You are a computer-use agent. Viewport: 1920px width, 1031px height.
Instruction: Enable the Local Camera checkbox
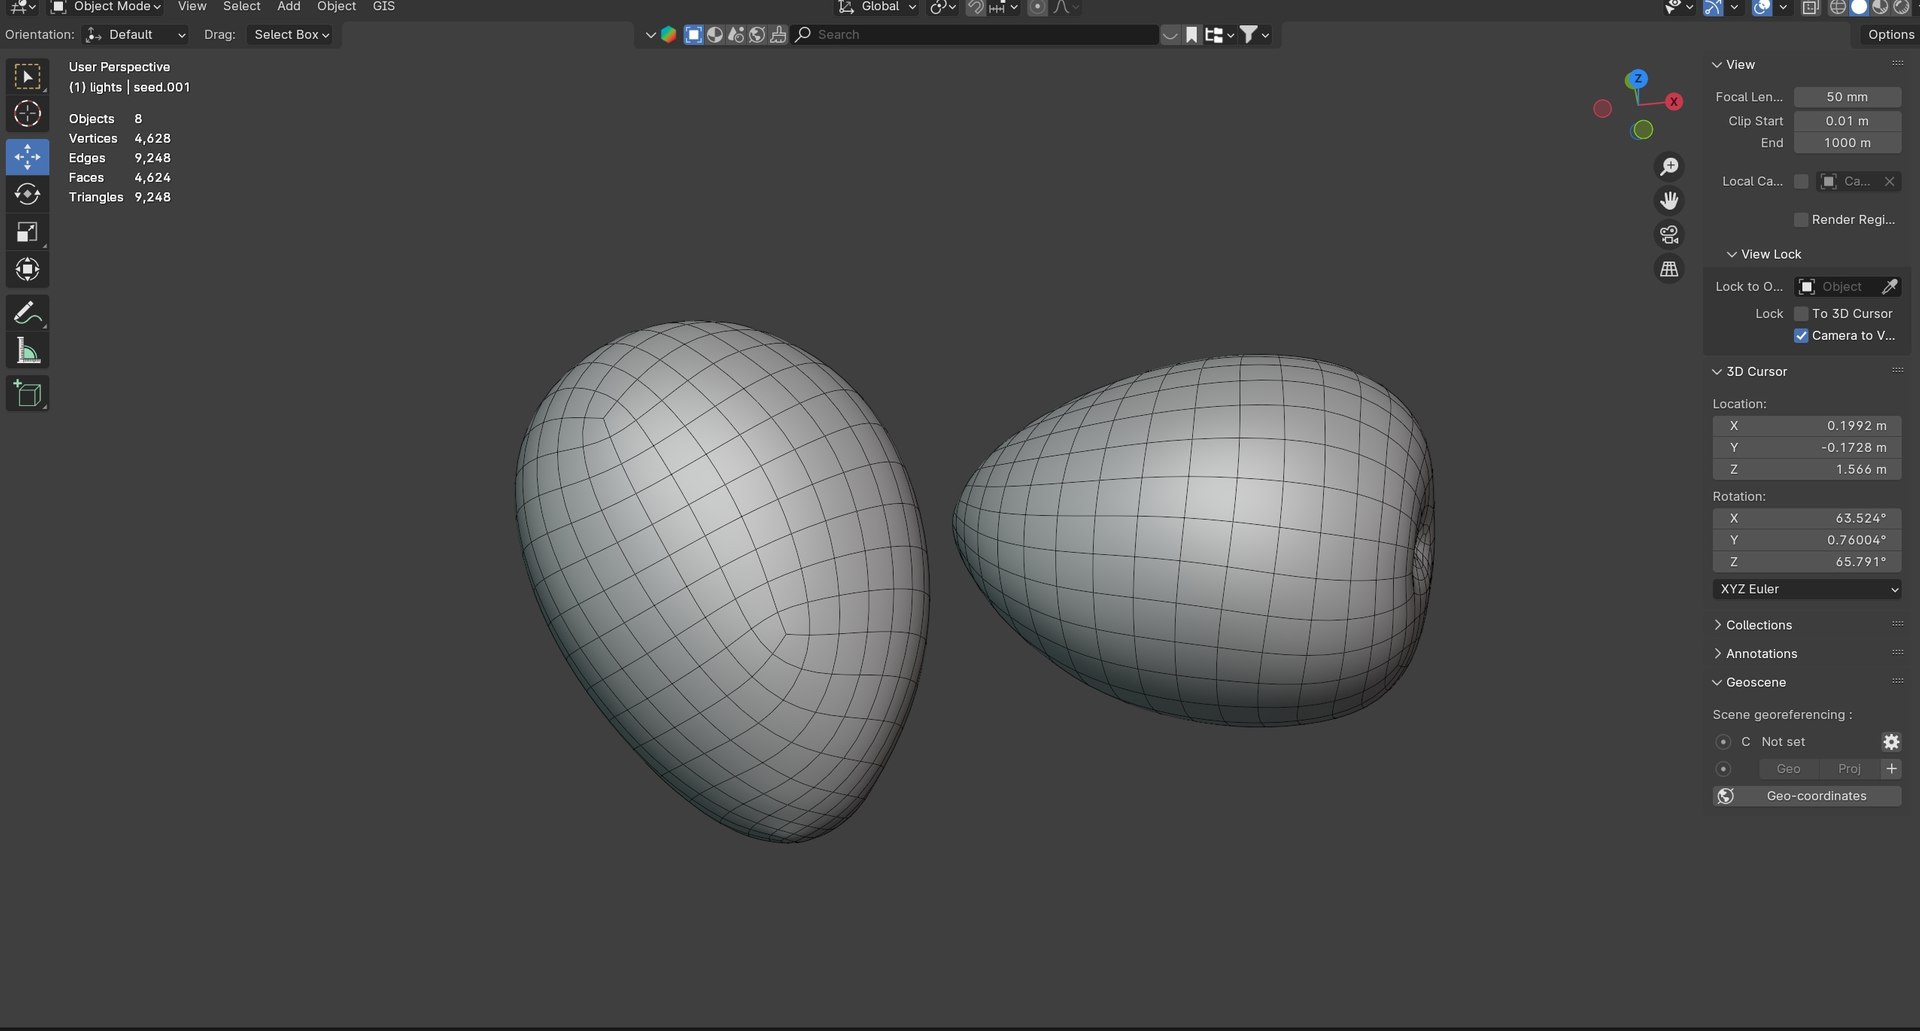click(x=1801, y=182)
